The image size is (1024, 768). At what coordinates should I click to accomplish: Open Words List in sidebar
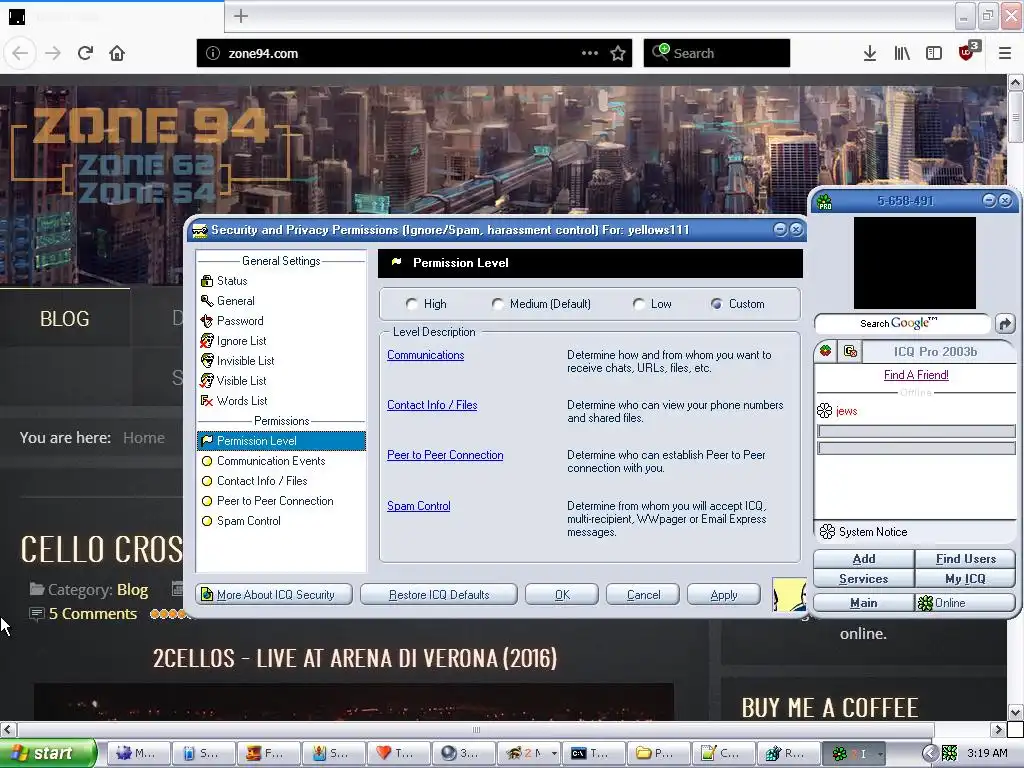point(242,401)
